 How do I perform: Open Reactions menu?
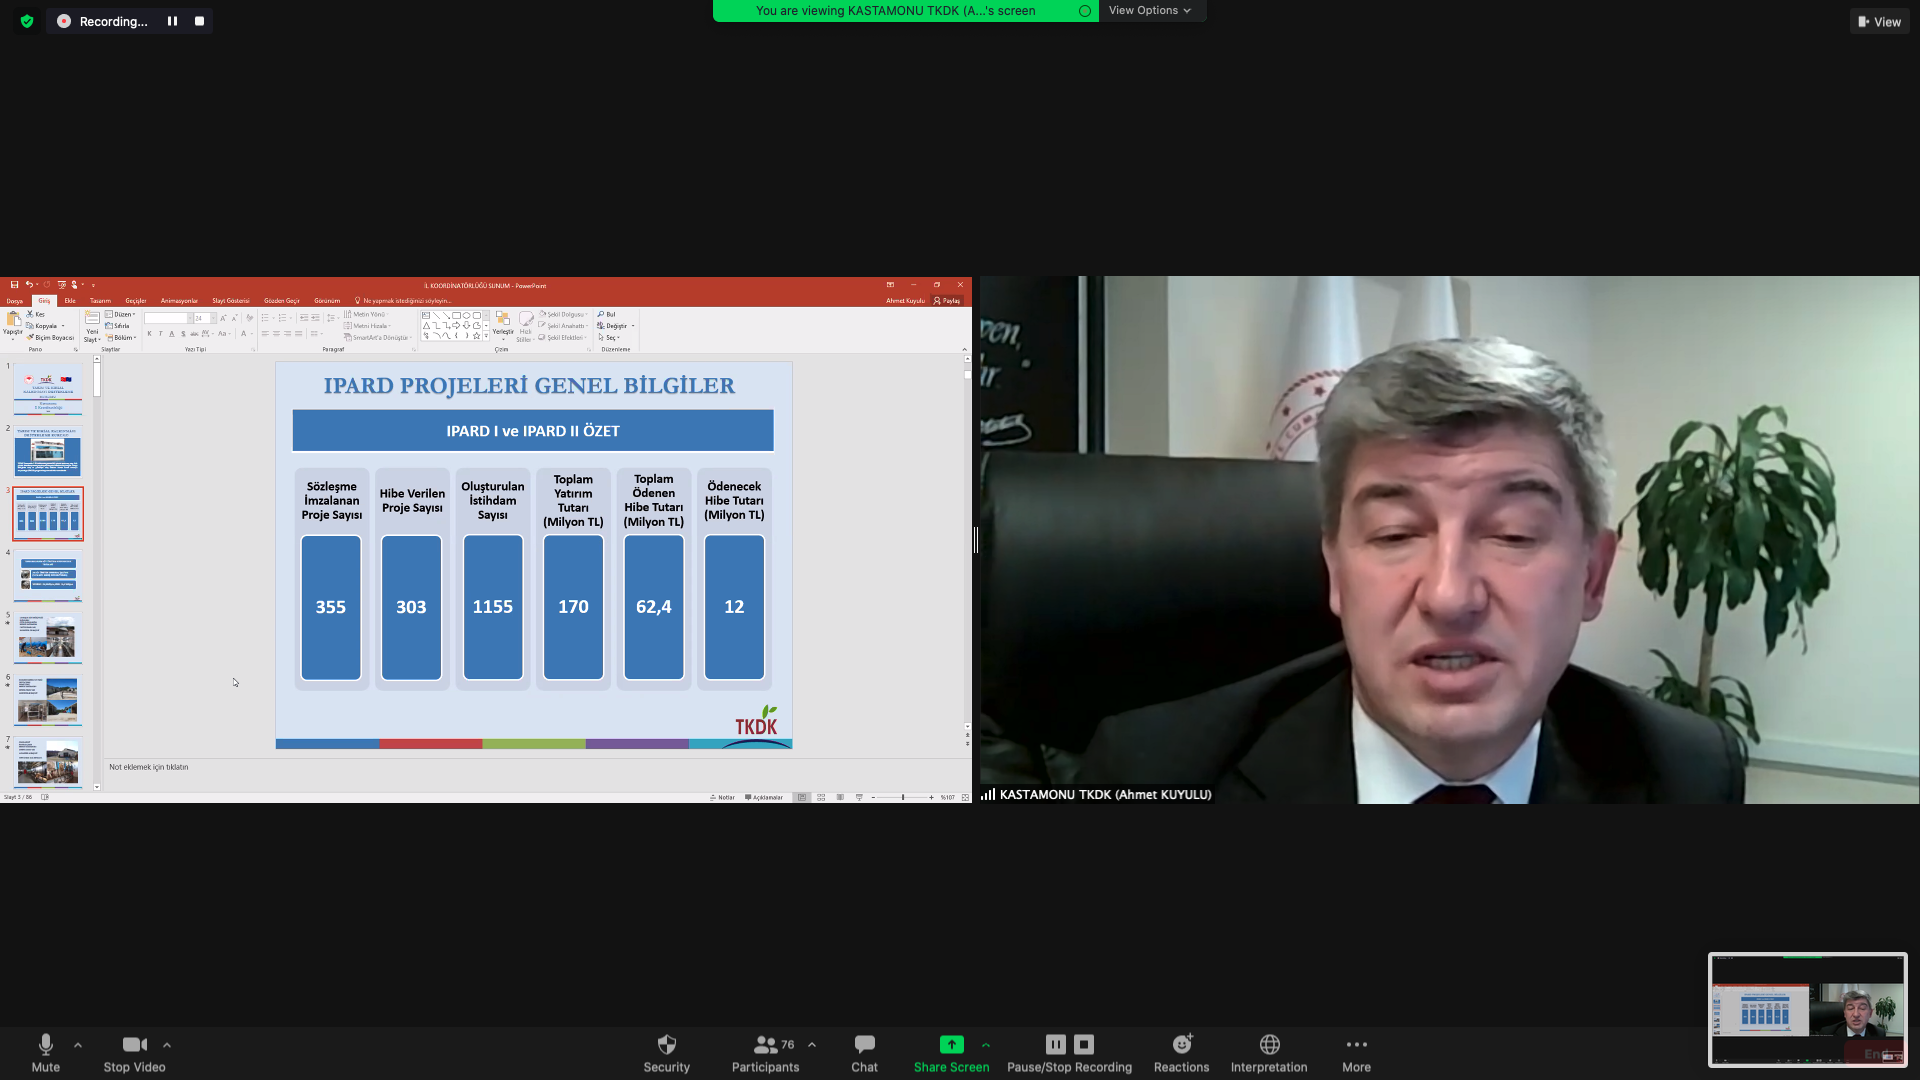pyautogui.click(x=1181, y=1053)
